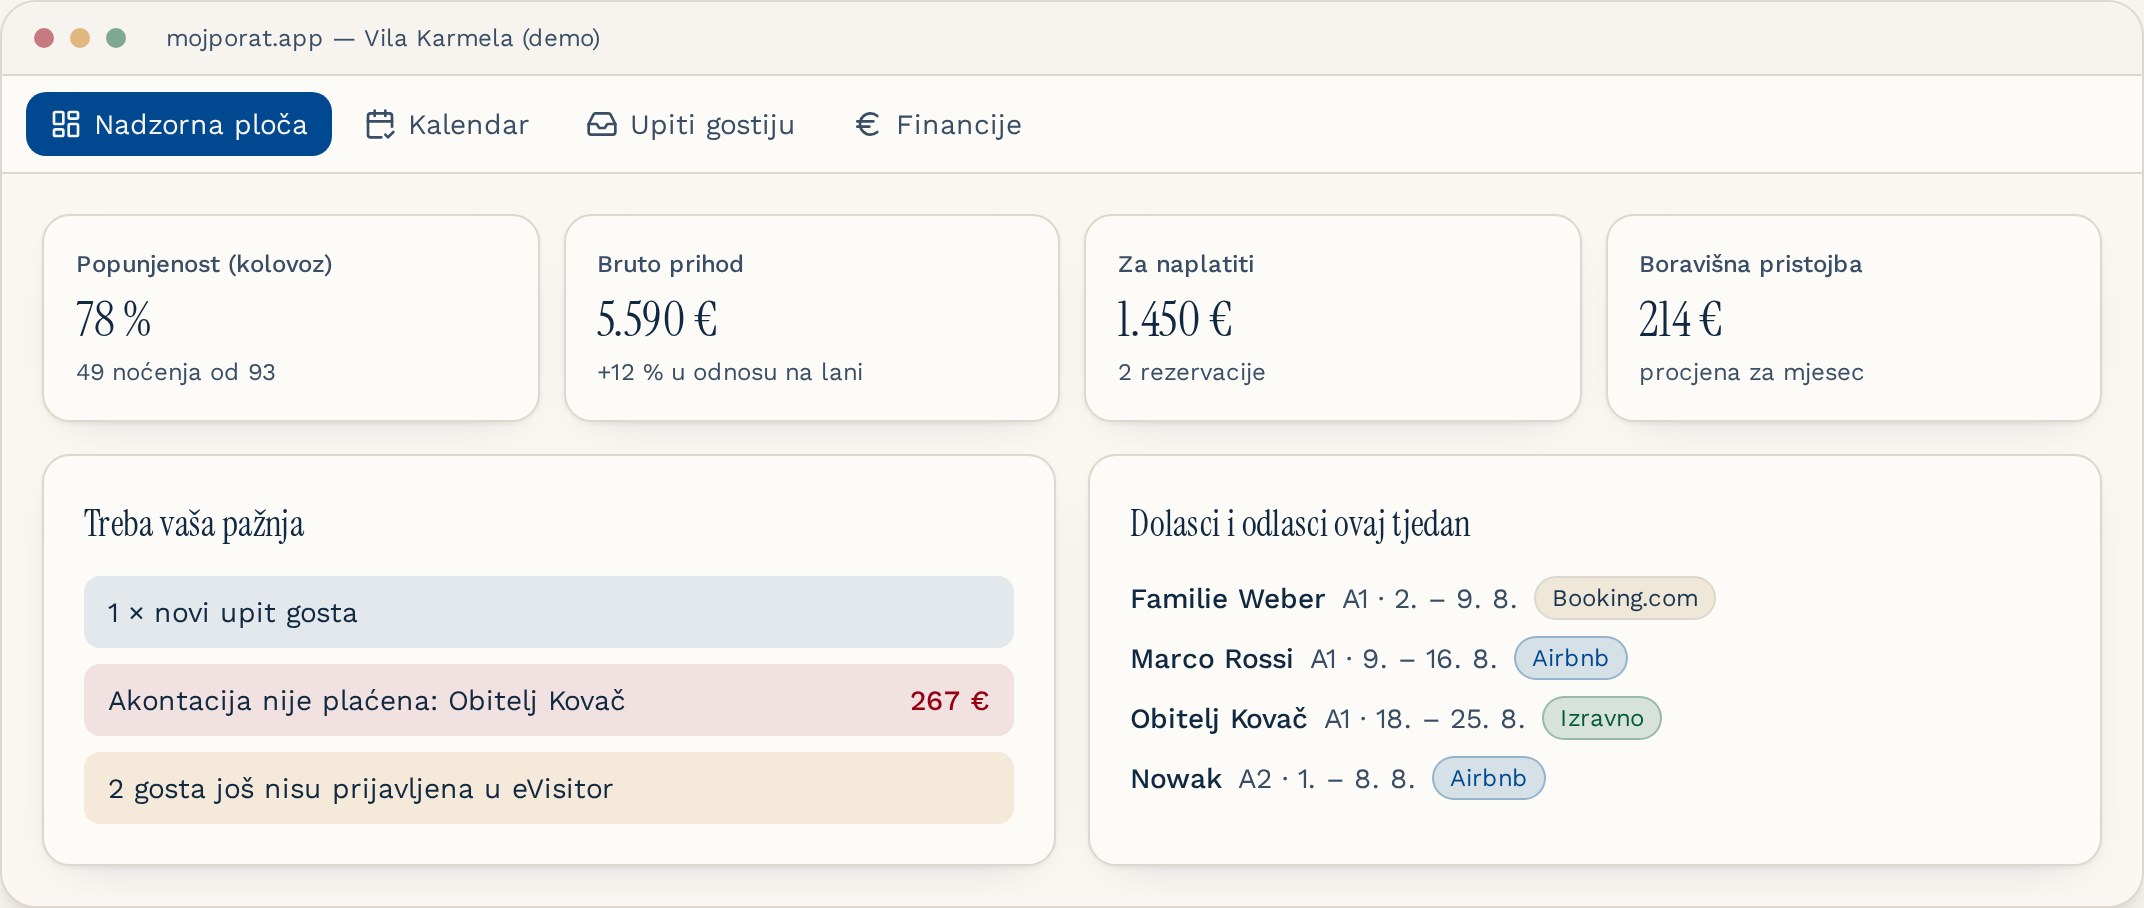
Task: Open the Bruto prihod card
Action: (x=812, y=318)
